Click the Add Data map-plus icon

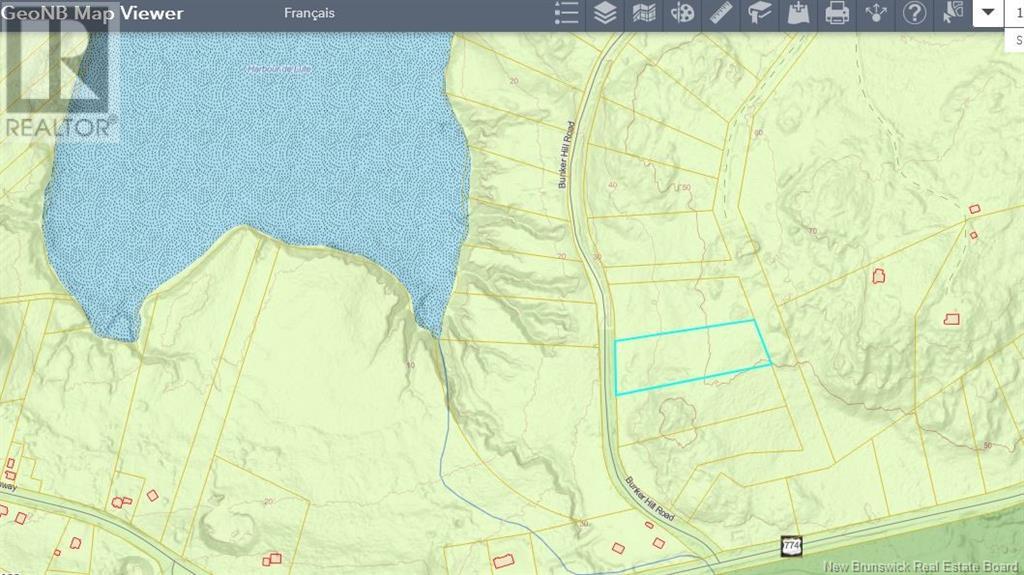[x=798, y=13]
